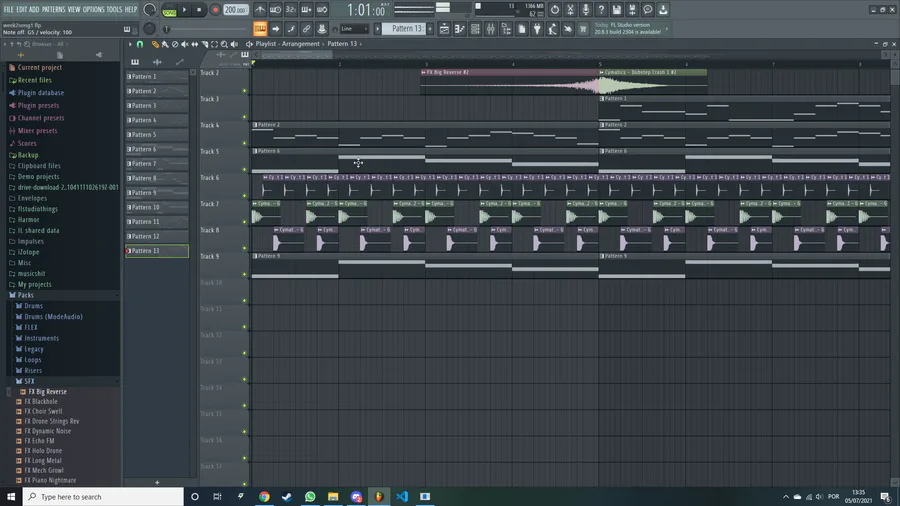Collapse the Packs folder in browser
The image size is (900, 506).
pos(25,295)
